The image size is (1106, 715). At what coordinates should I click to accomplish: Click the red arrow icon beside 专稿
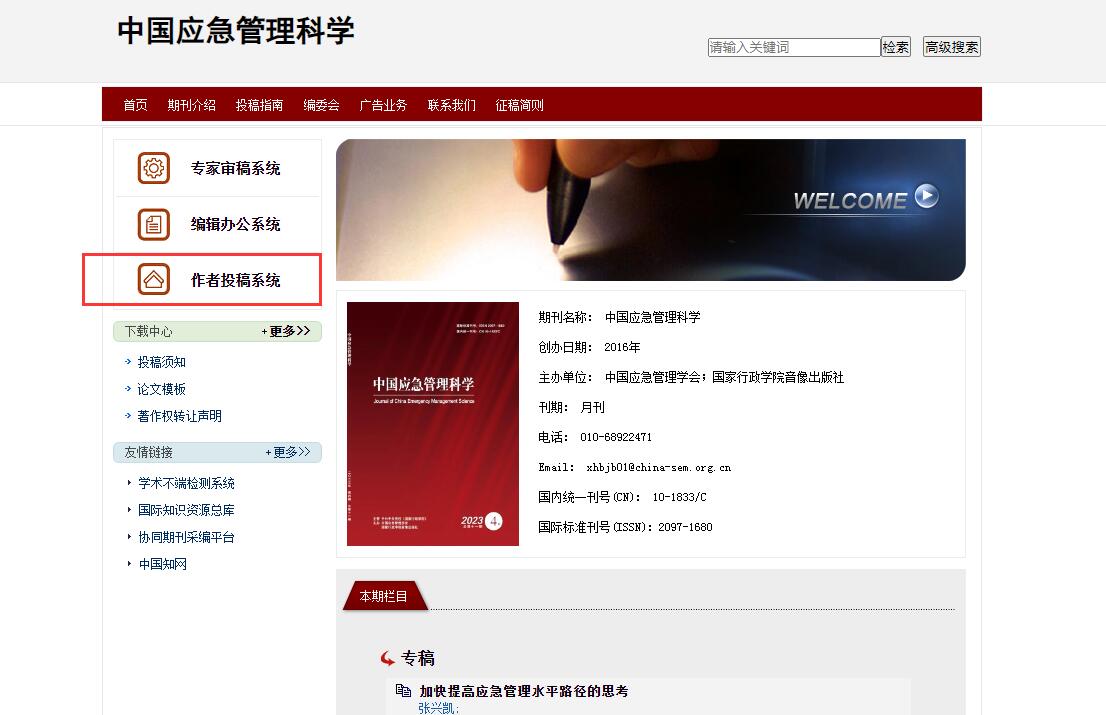tap(388, 658)
